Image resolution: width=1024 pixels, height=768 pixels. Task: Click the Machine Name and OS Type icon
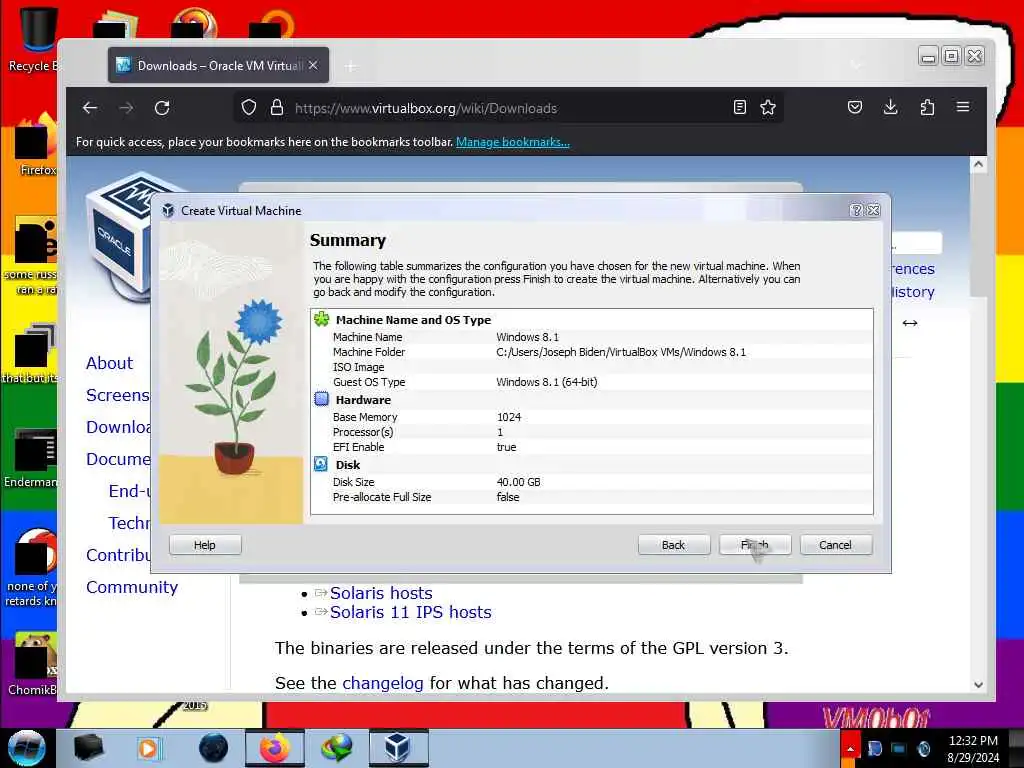[321, 319]
